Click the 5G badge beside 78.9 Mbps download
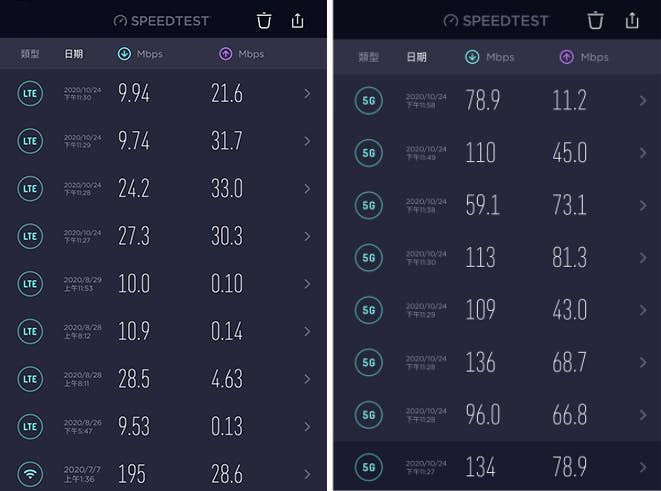 369,101
